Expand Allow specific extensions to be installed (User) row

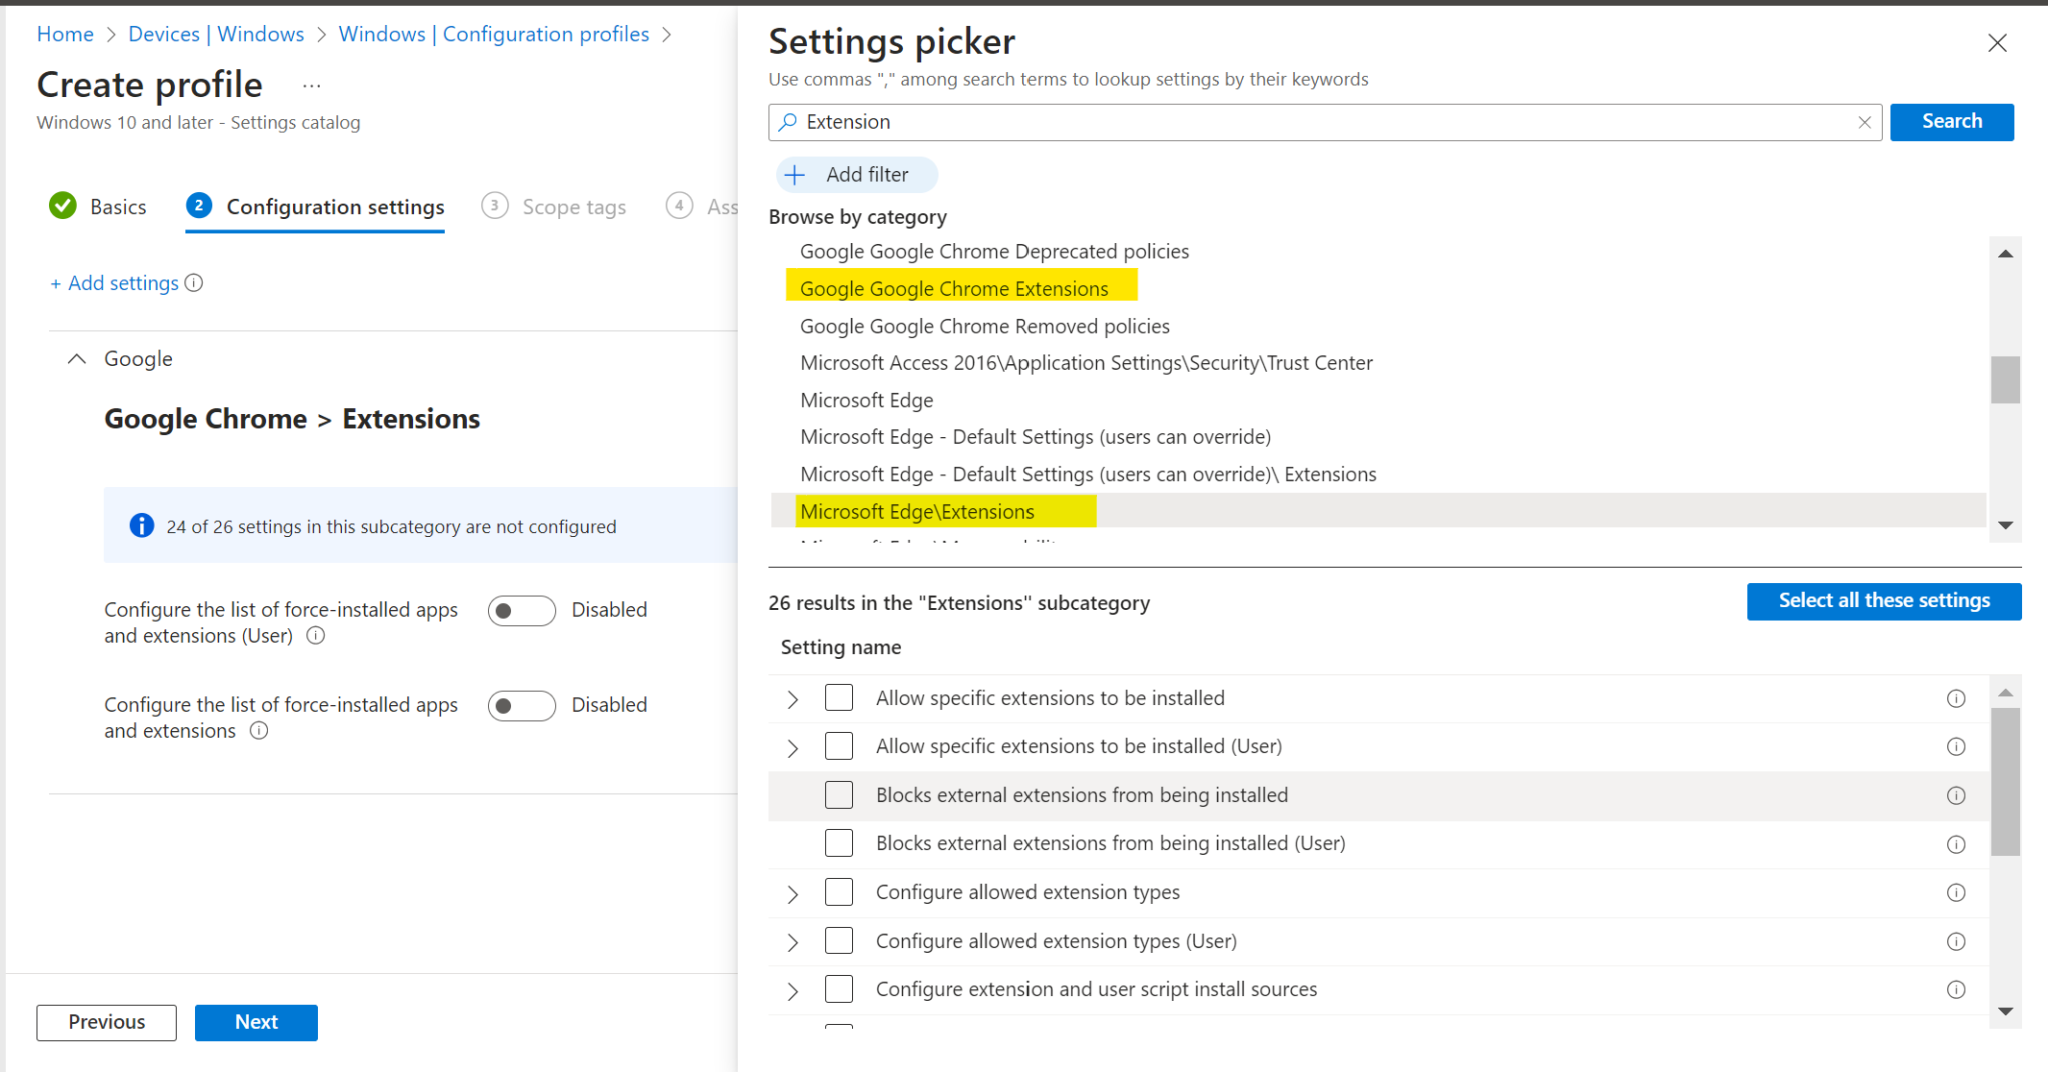(x=793, y=747)
